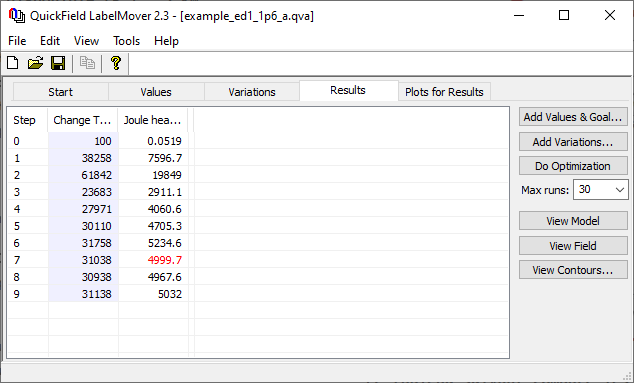Switch to the Plots for Results tab

(444, 92)
